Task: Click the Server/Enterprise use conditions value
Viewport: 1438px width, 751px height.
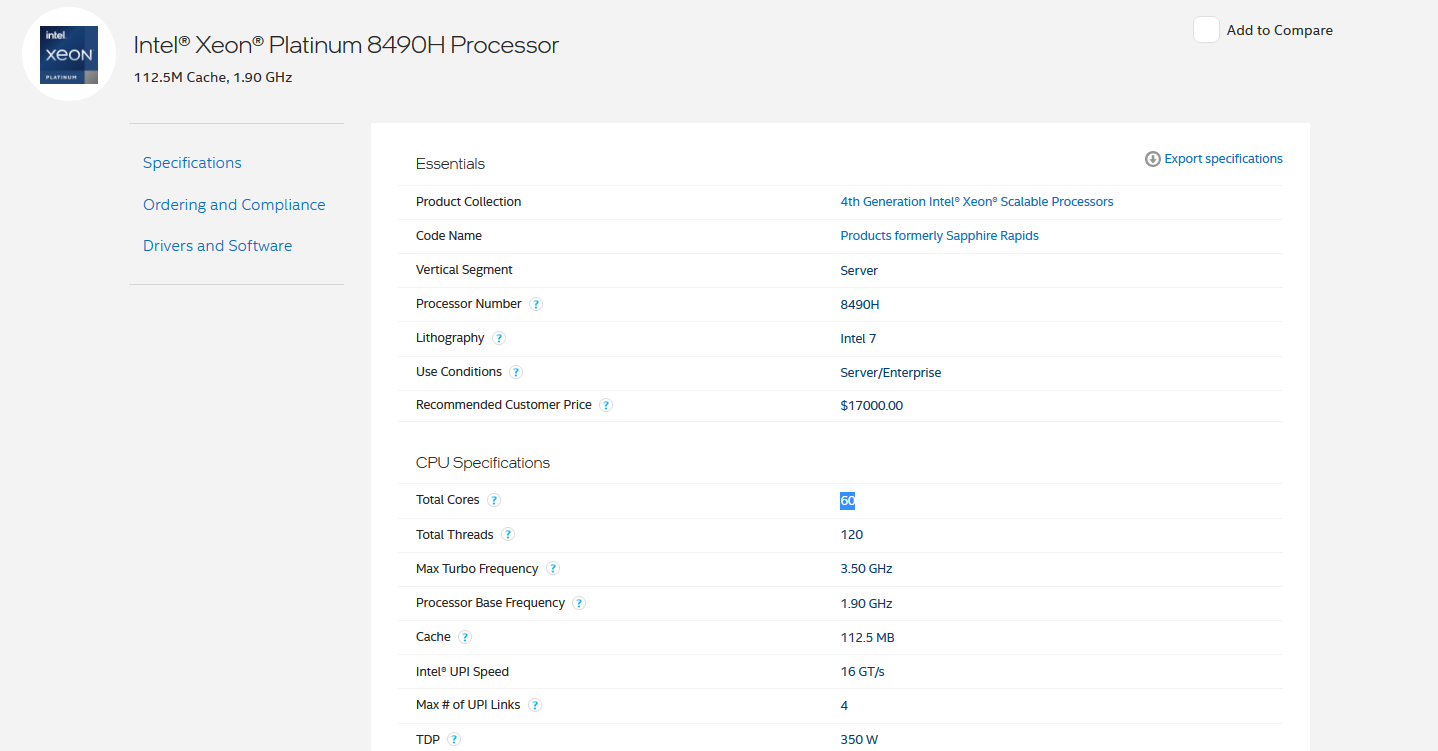Action: [890, 373]
